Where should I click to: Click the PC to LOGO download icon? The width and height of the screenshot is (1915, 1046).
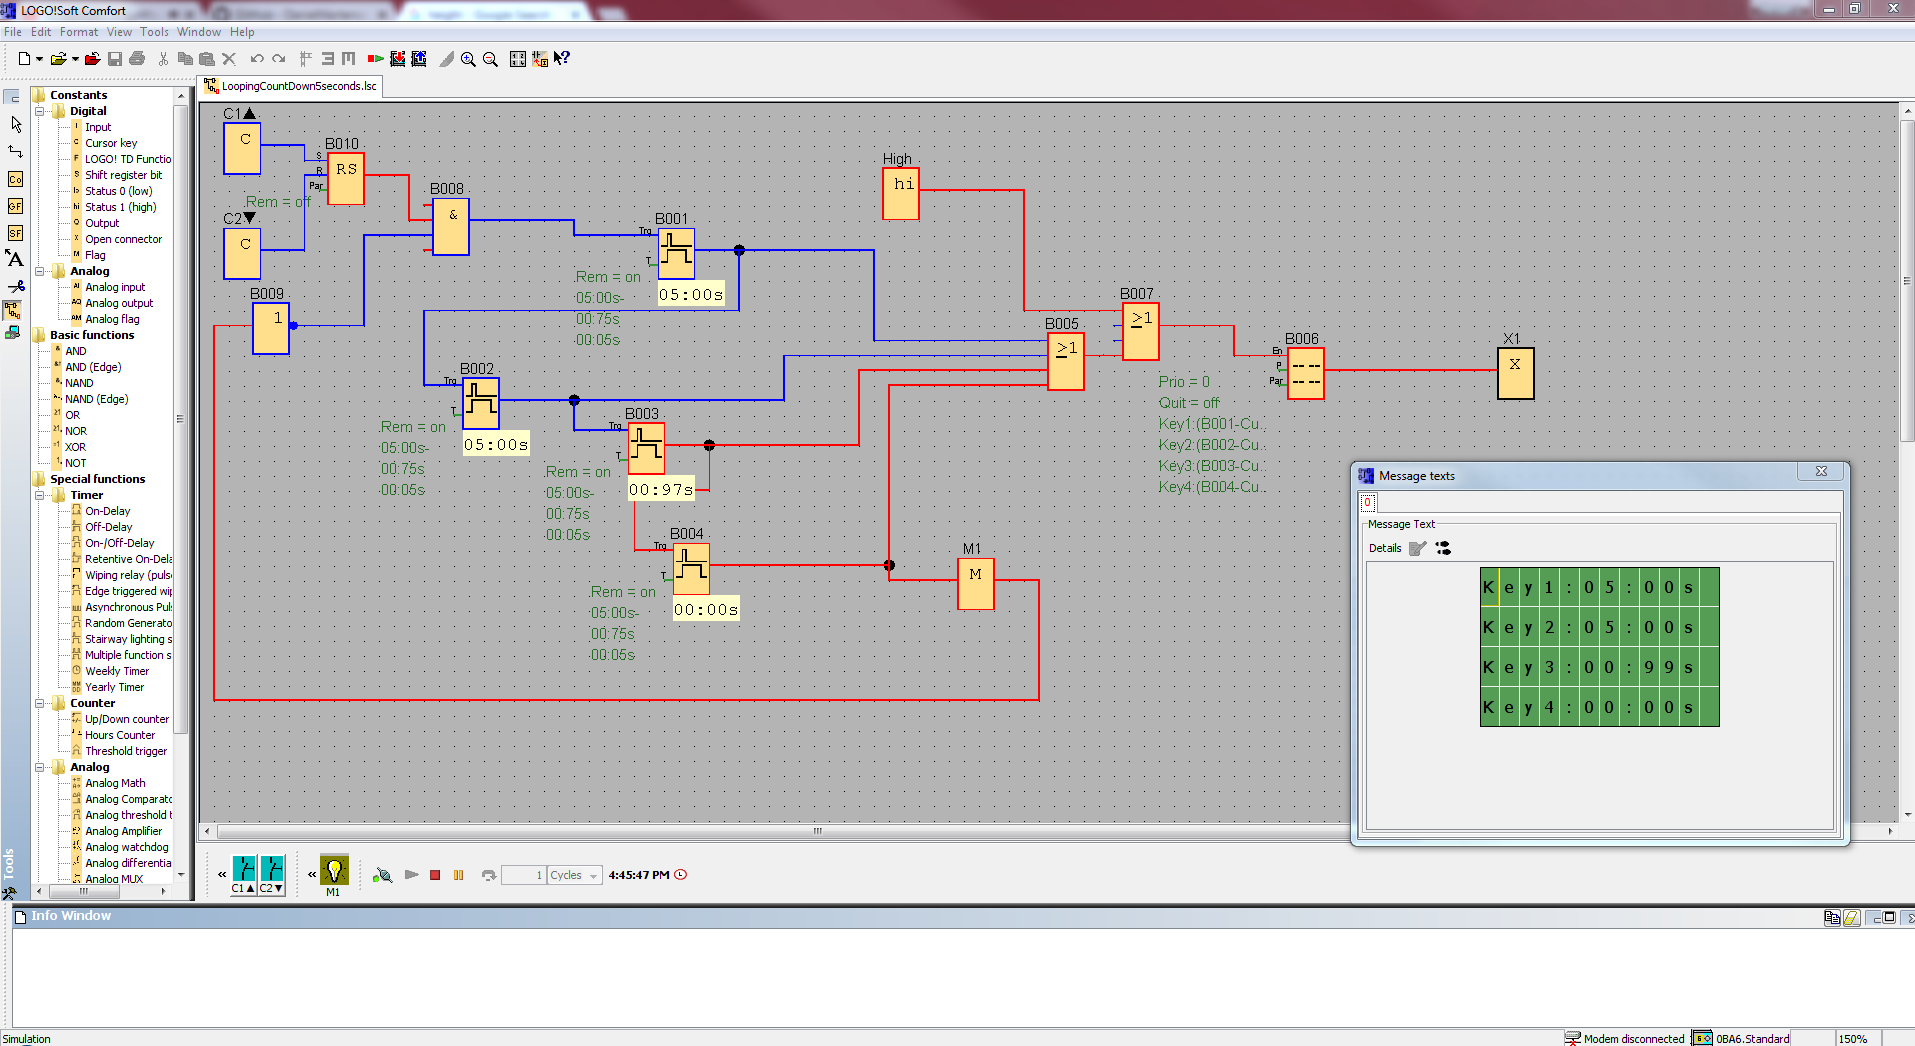397,59
